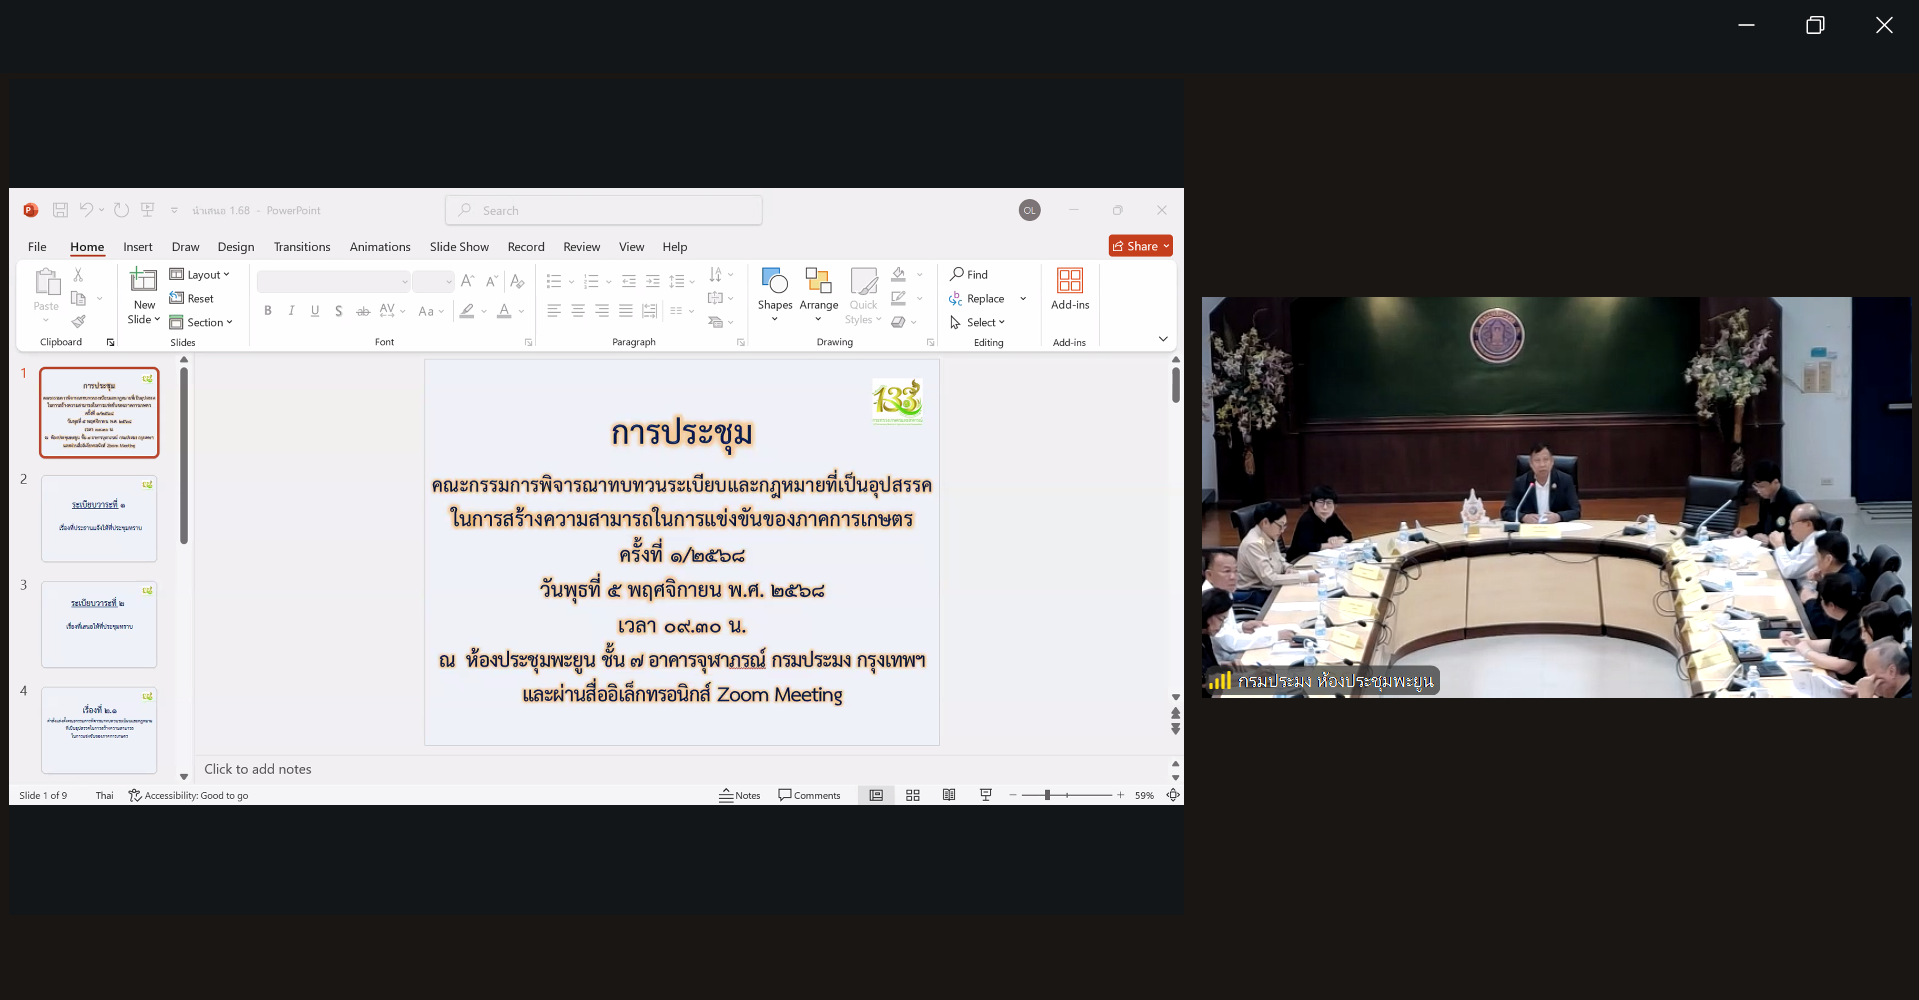Click the New Slide icon
Viewport: 1919px width, 1000px height.
[x=144, y=281]
